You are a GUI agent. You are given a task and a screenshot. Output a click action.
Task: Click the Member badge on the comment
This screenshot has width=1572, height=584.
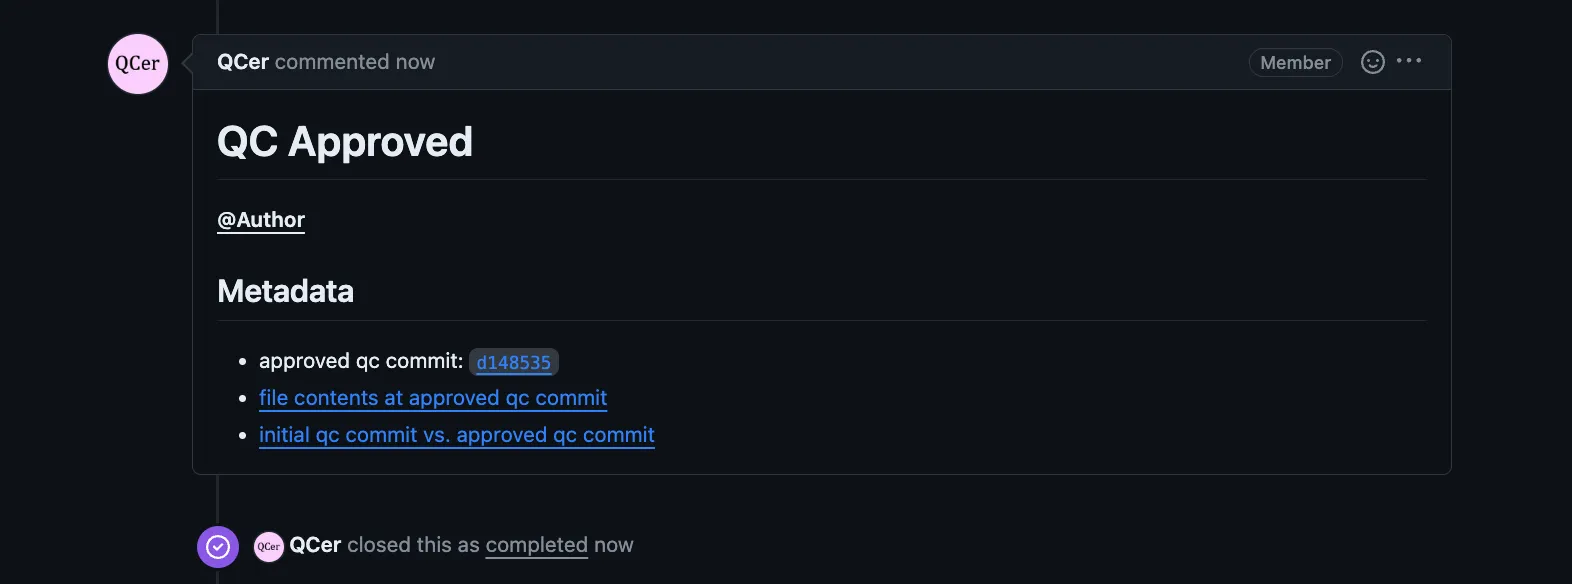pyautogui.click(x=1295, y=63)
